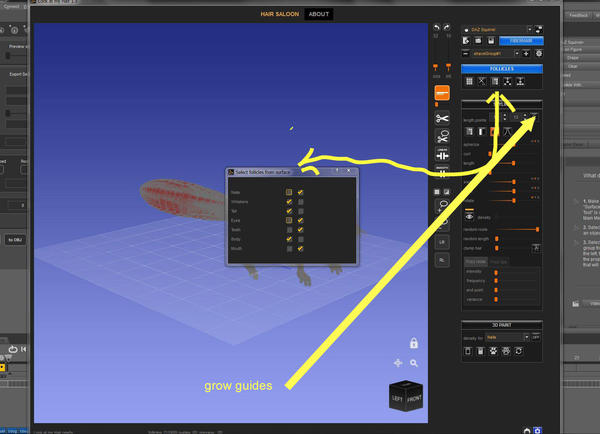Redo the last hair edit
600x434 pixels.
447,28
